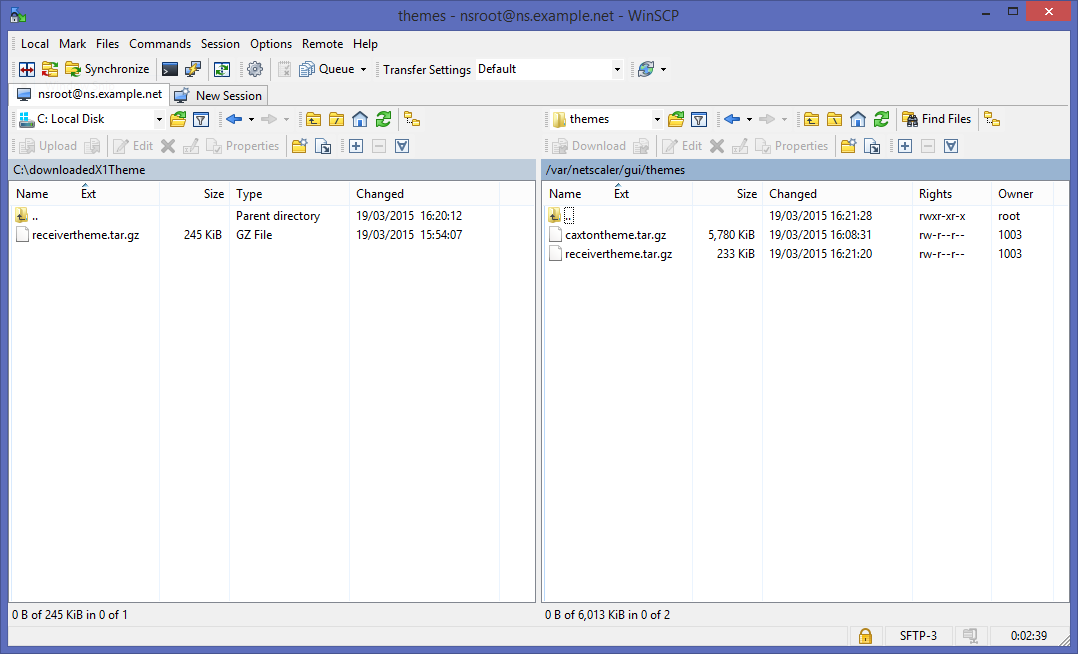Go to local parent directory icon
The image size is (1078, 654).
click(x=314, y=119)
